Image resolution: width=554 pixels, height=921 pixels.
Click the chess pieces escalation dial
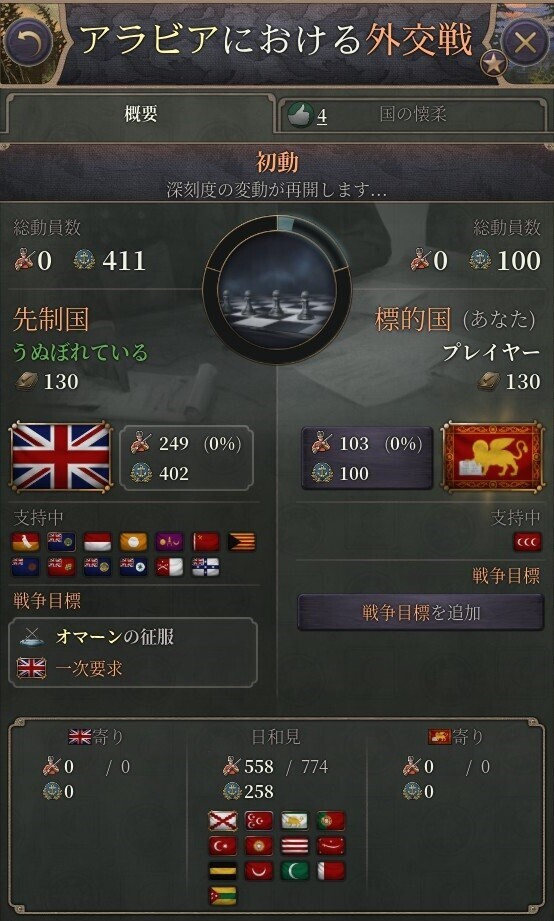[x=277, y=290]
